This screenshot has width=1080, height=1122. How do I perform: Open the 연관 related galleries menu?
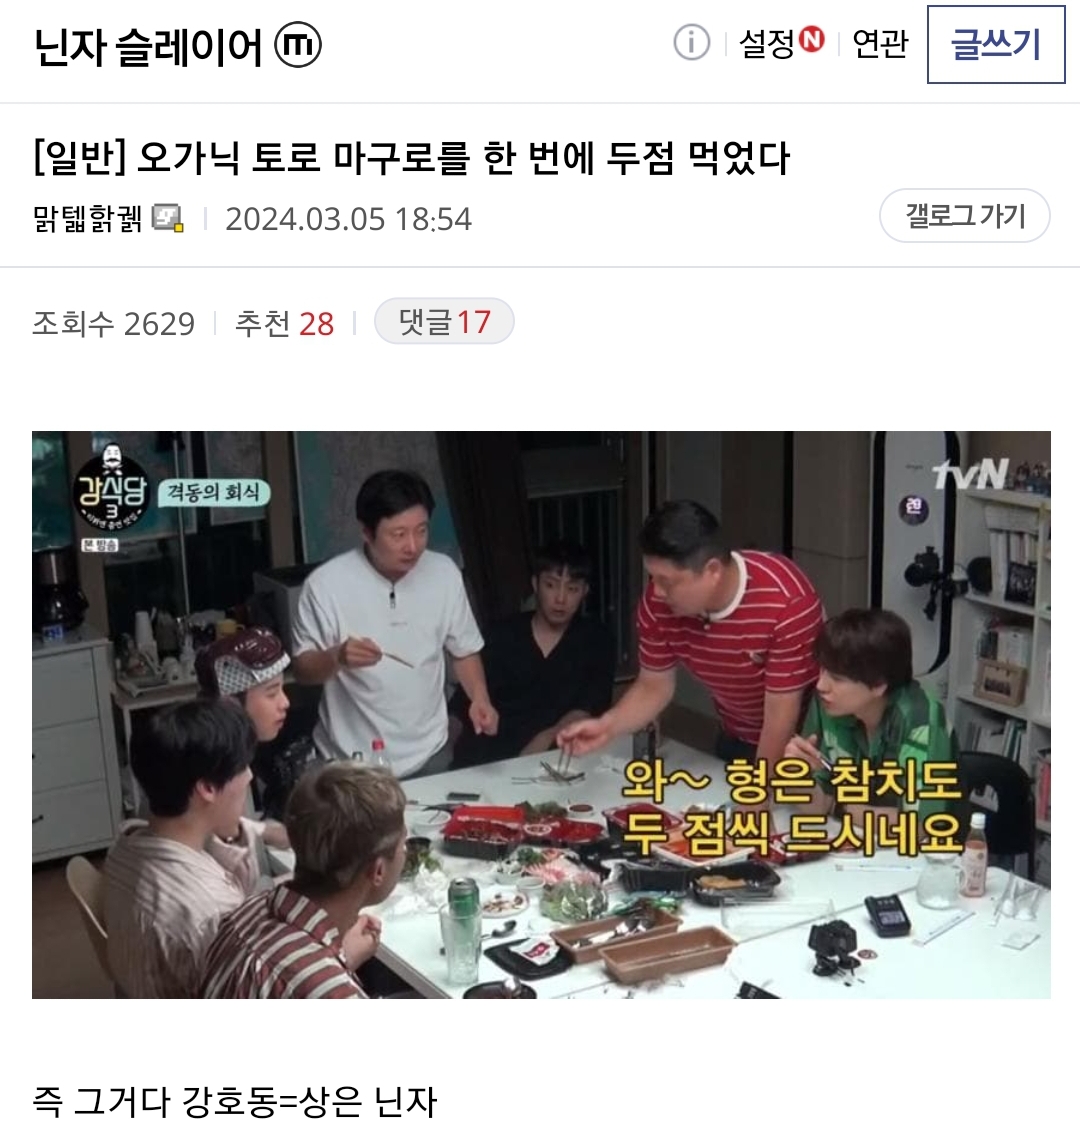click(880, 44)
